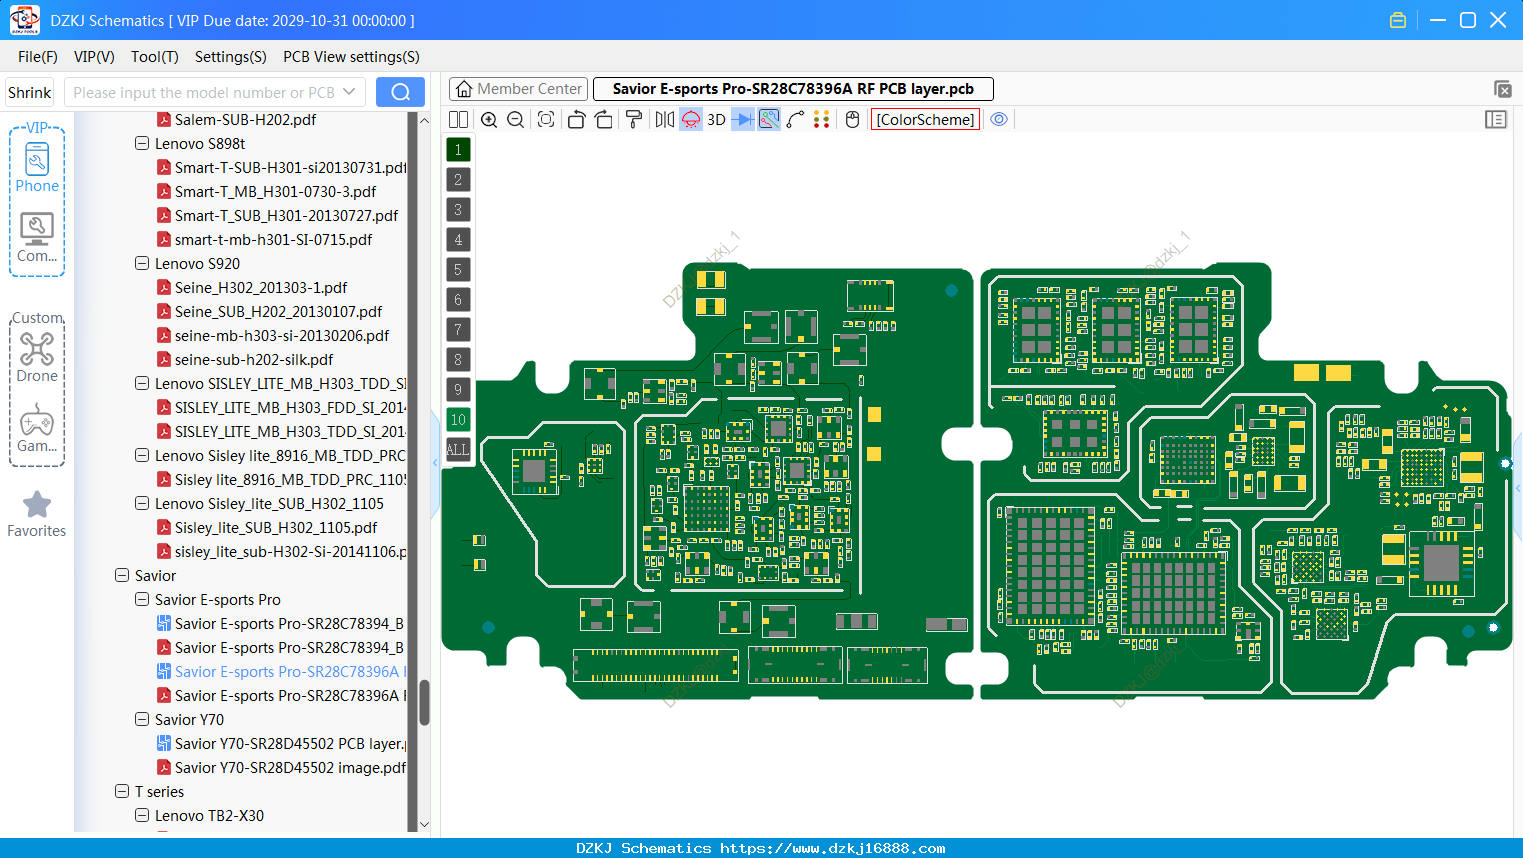The width and height of the screenshot is (1523, 858).
Task: Open the ColorScheme selector
Action: 925,120
